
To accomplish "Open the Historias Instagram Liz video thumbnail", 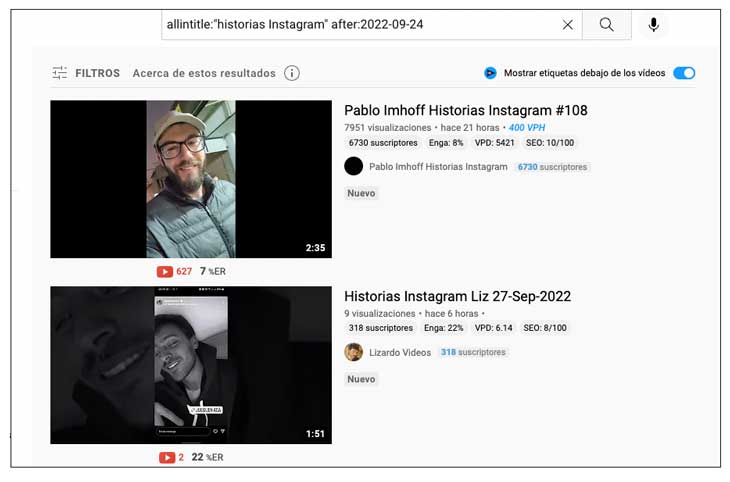I will pyautogui.click(x=191, y=365).
